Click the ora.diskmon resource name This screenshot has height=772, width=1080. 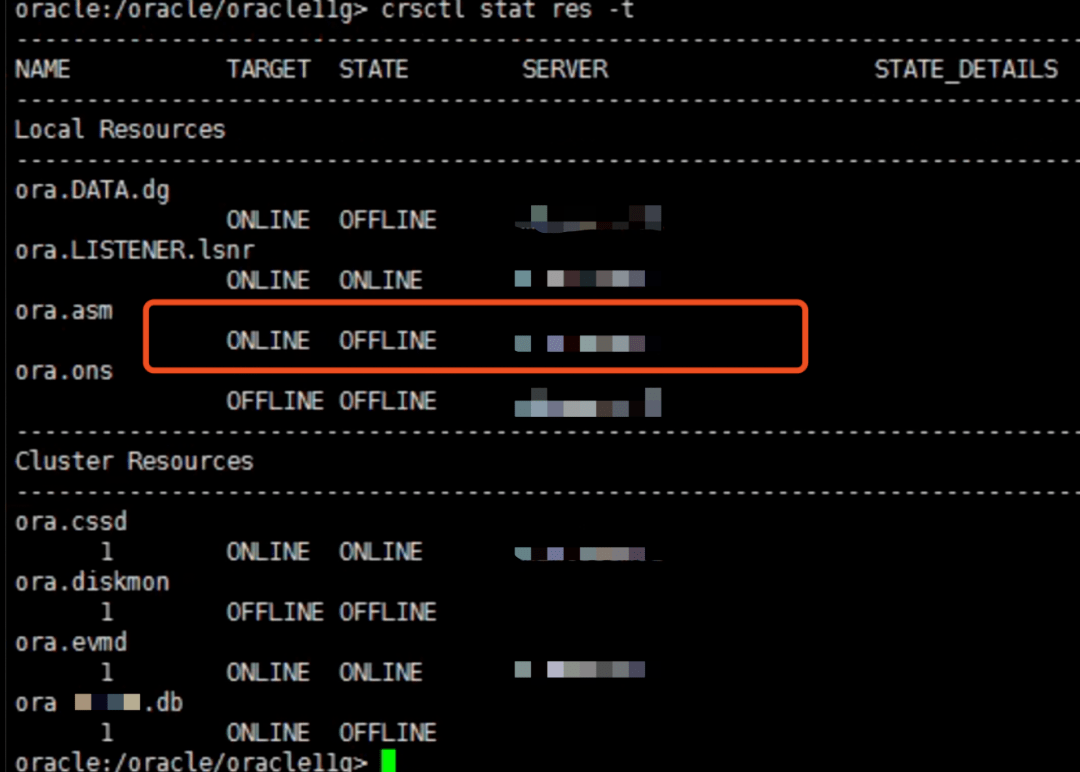(x=92, y=582)
